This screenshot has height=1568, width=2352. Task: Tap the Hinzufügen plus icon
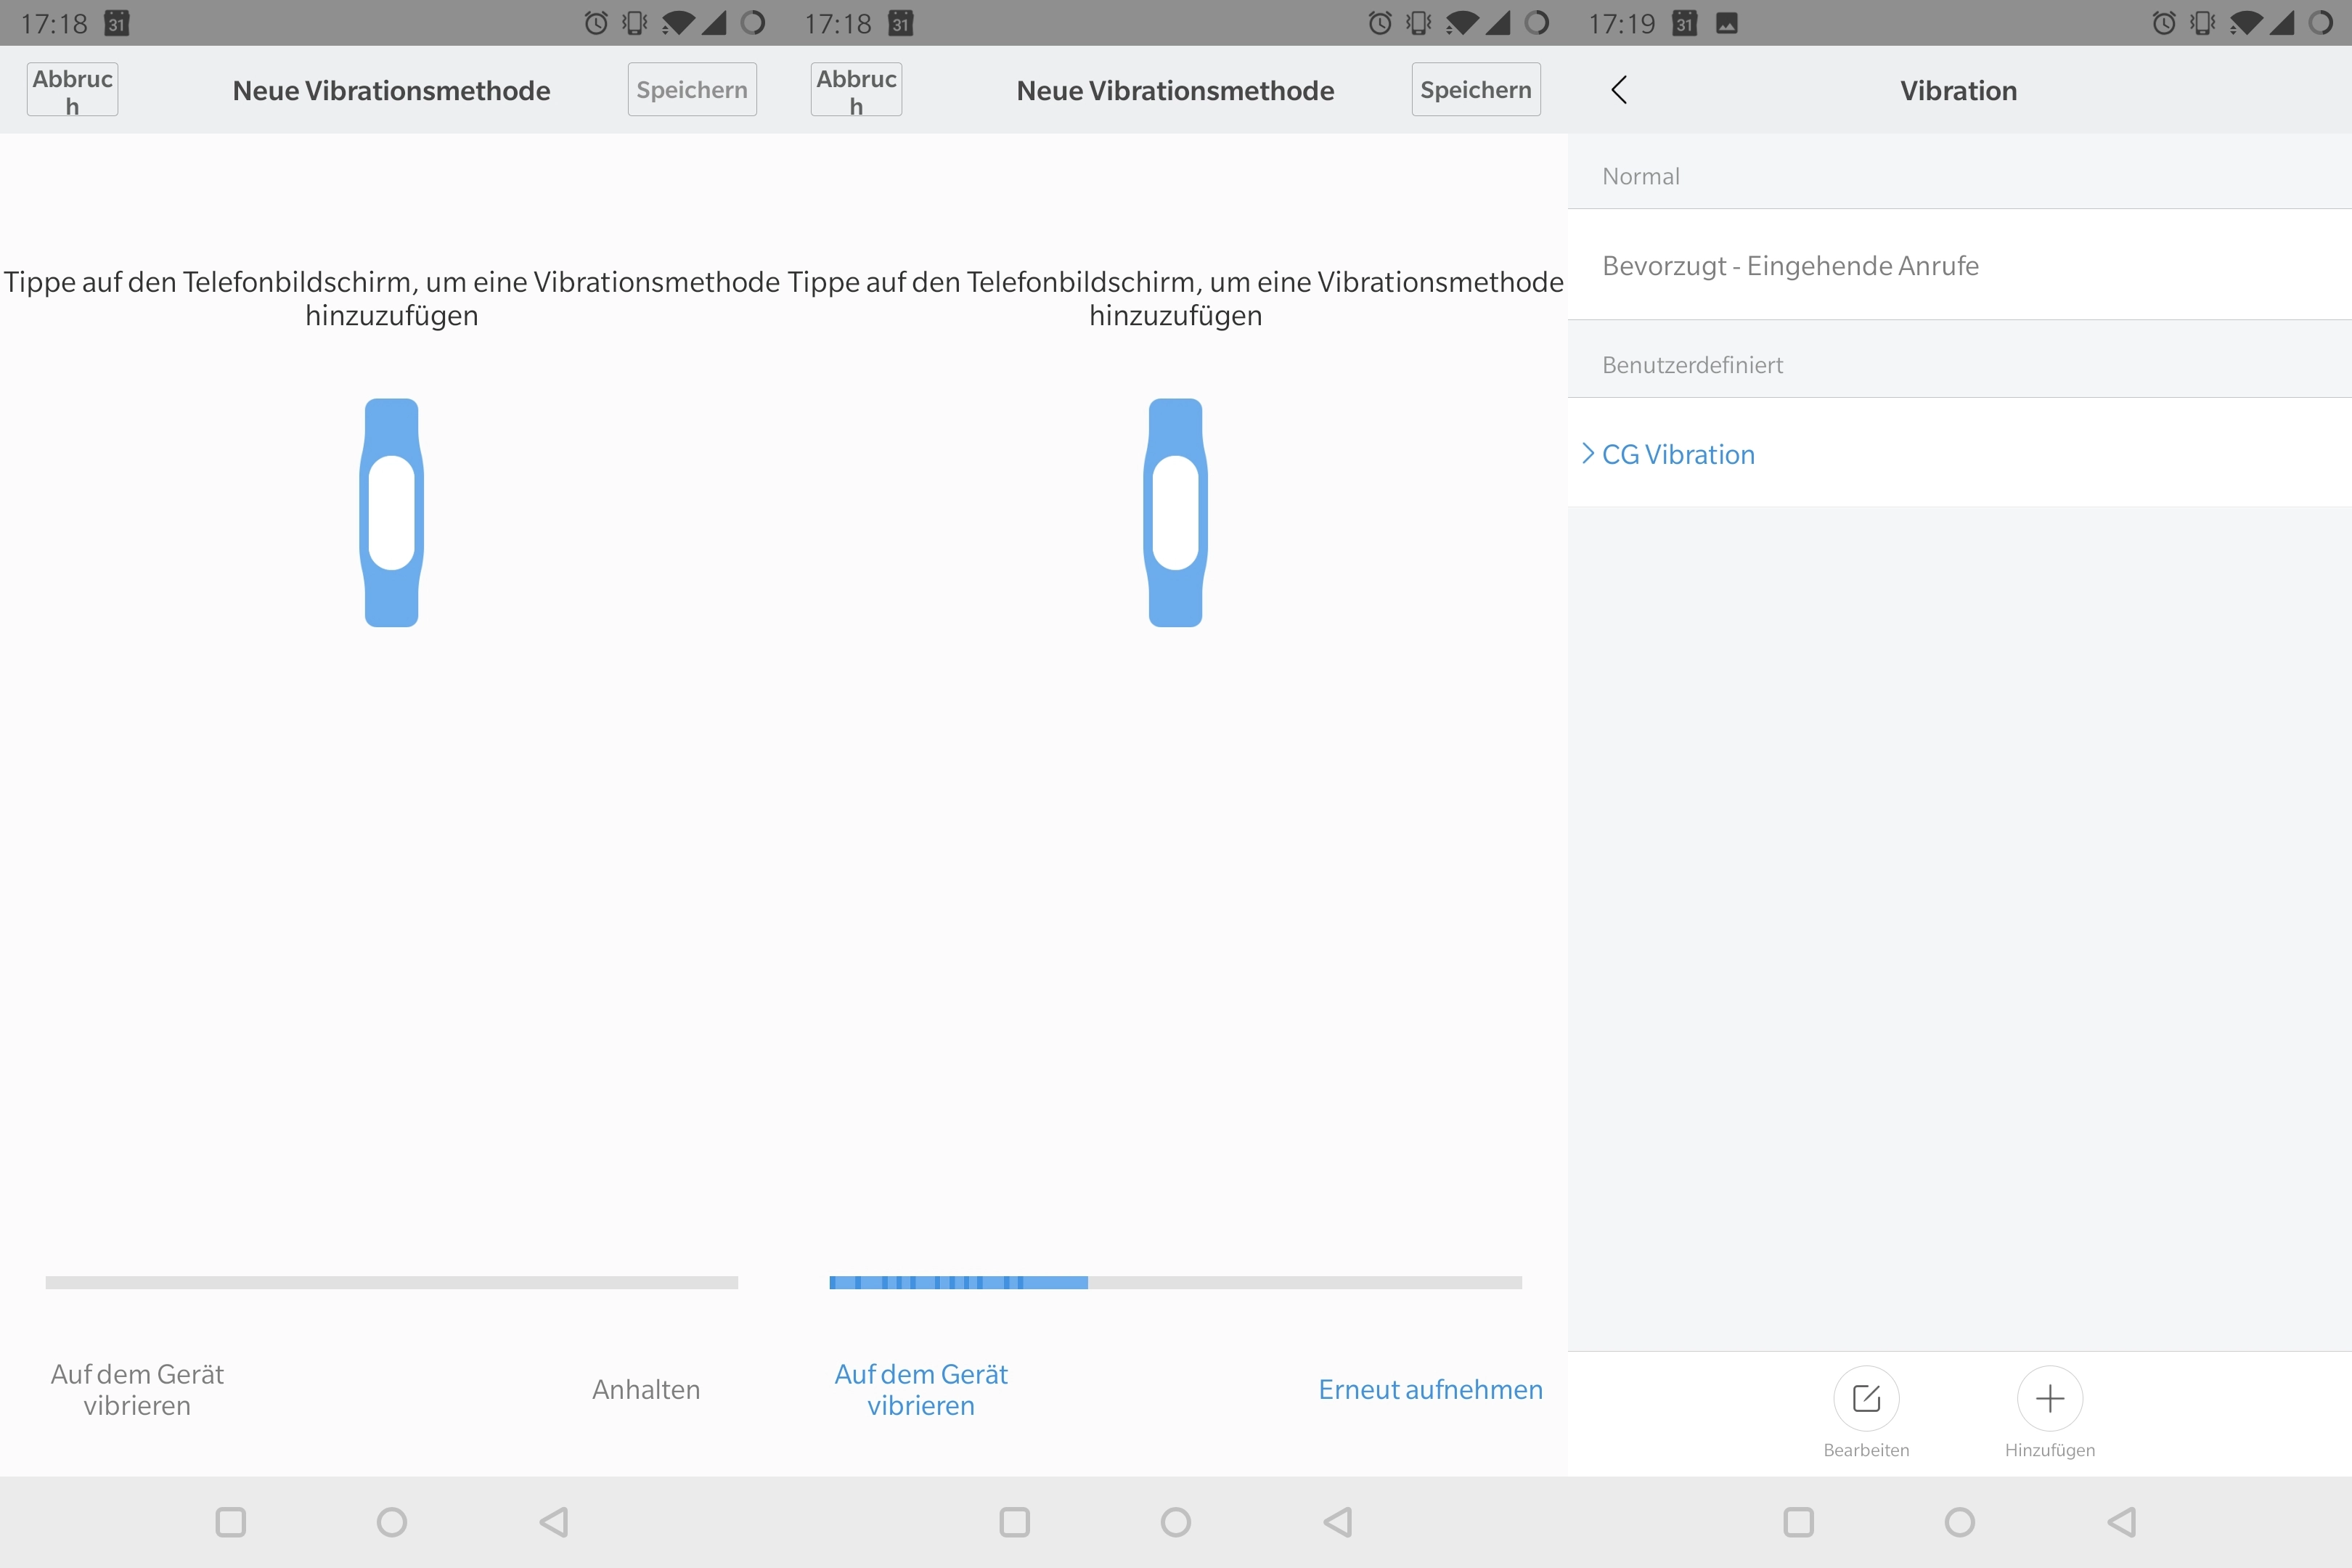(x=2050, y=1397)
